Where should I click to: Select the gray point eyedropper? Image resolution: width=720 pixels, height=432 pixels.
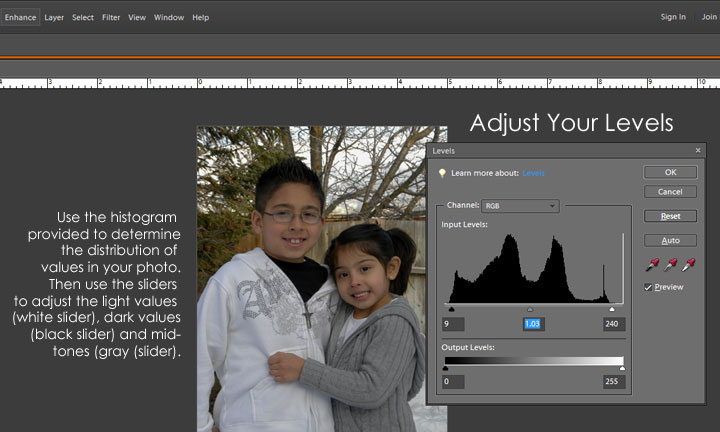pos(670,265)
